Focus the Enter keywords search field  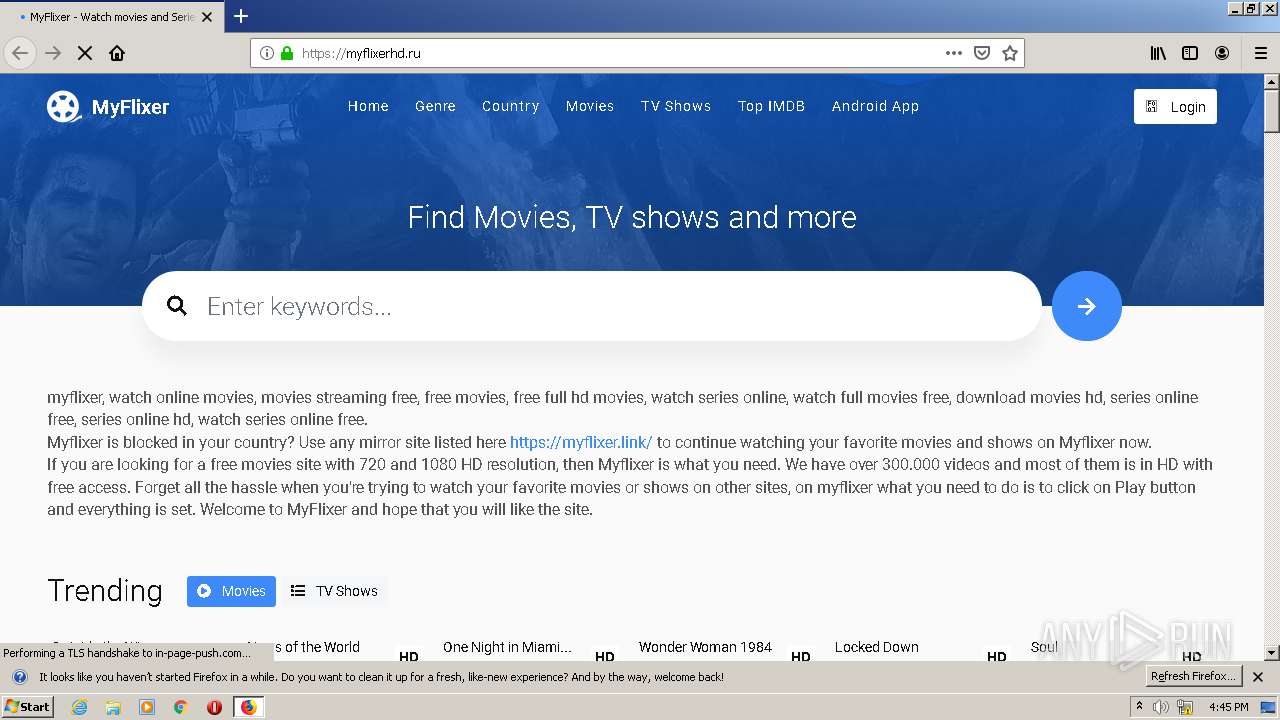click(592, 306)
